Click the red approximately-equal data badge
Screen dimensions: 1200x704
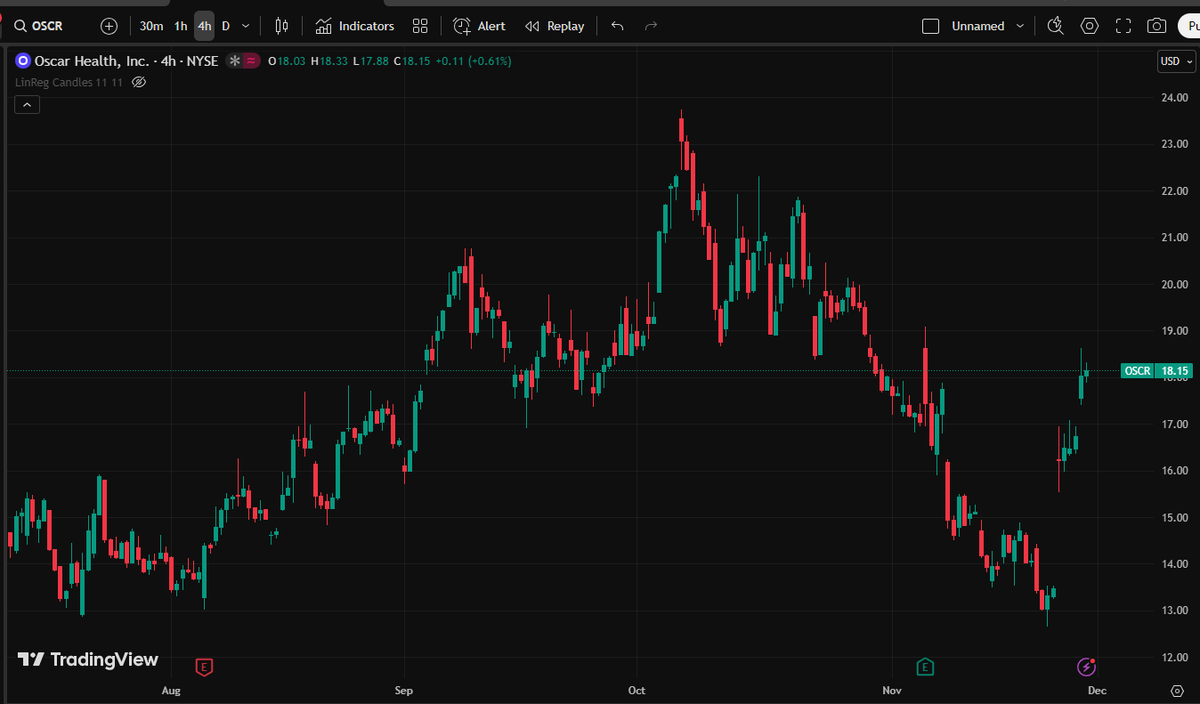point(251,61)
